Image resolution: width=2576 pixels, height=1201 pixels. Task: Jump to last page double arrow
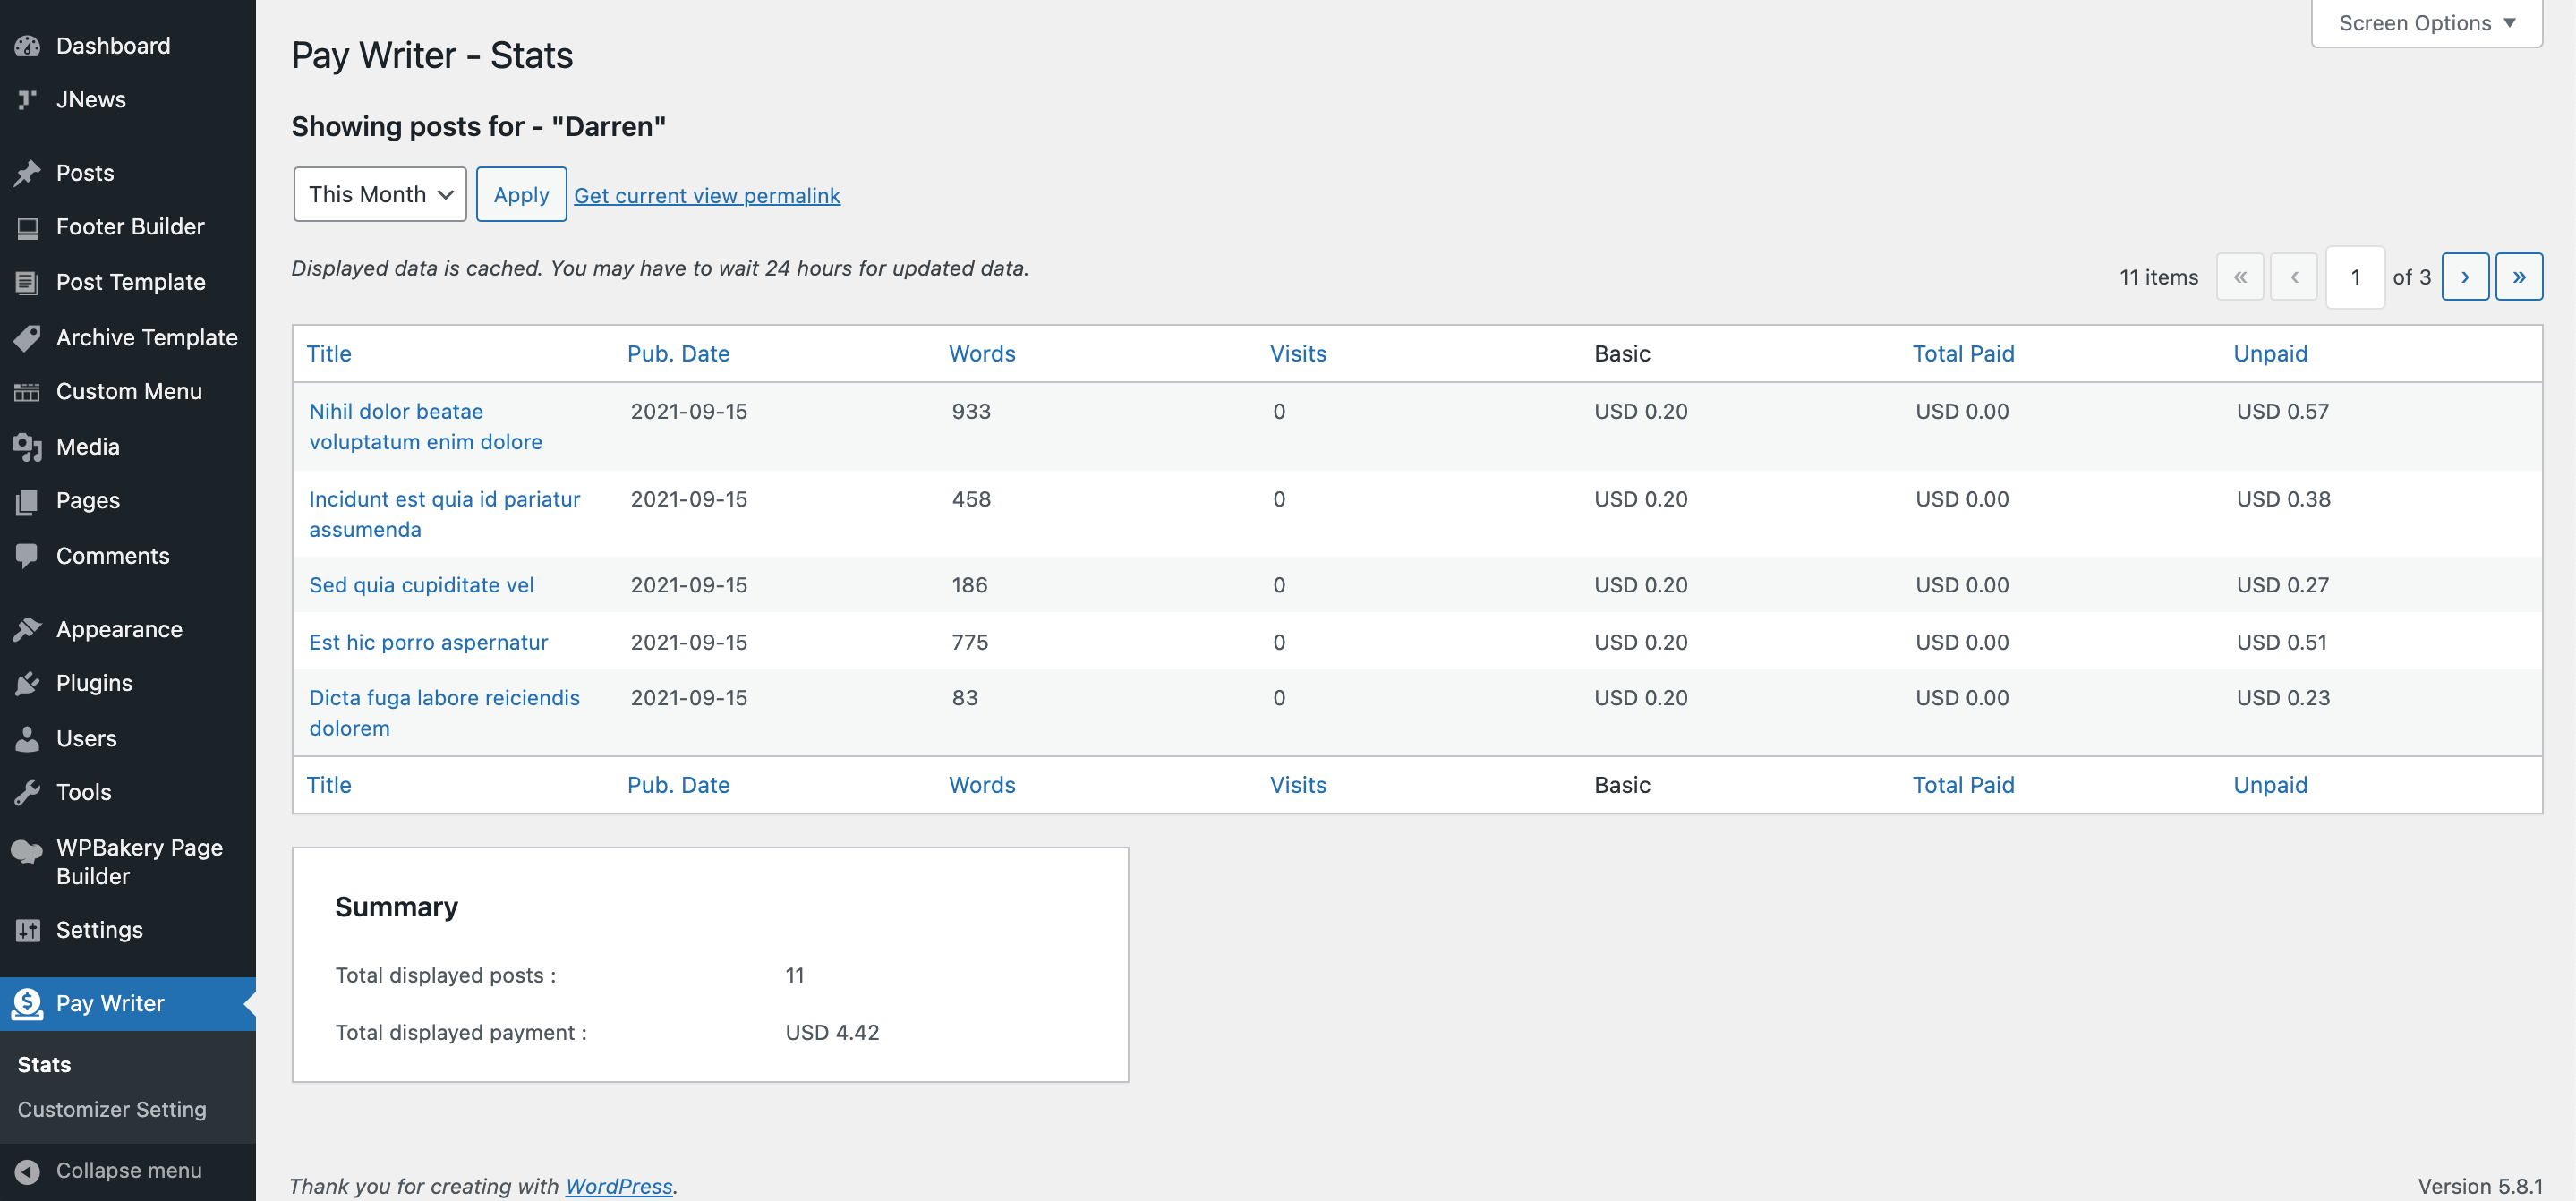coord(2518,277)
